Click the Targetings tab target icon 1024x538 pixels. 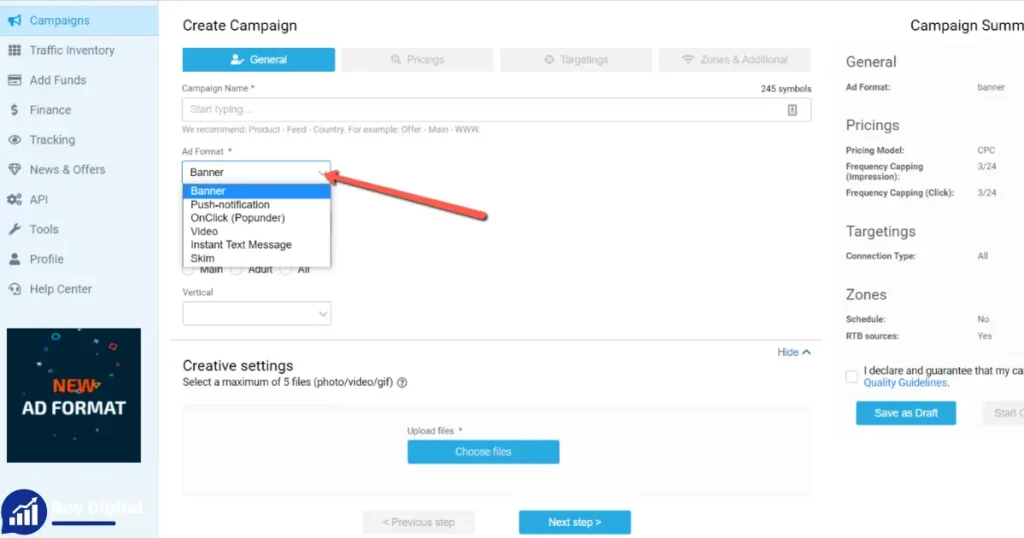pyautogui.click(x=549, y=59)
